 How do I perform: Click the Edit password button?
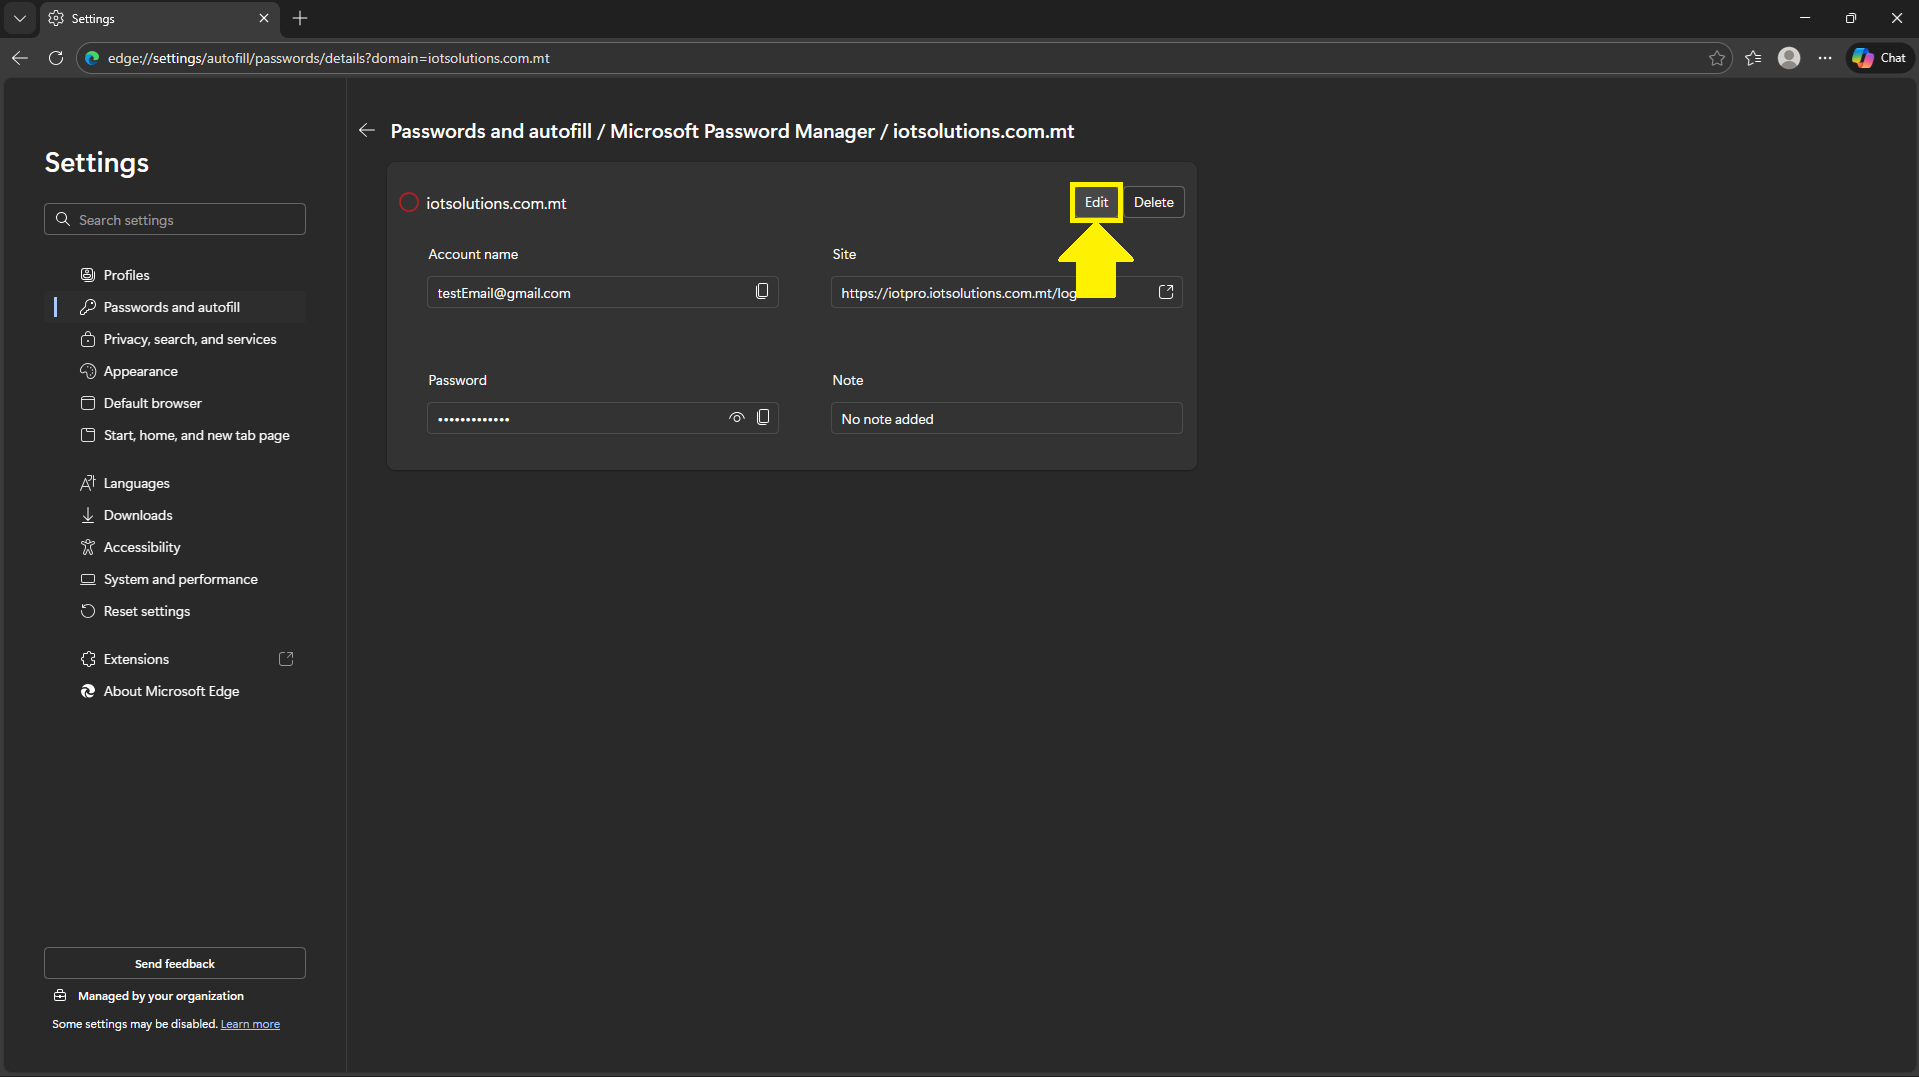pyautogui.click(x=1096, y=202)
